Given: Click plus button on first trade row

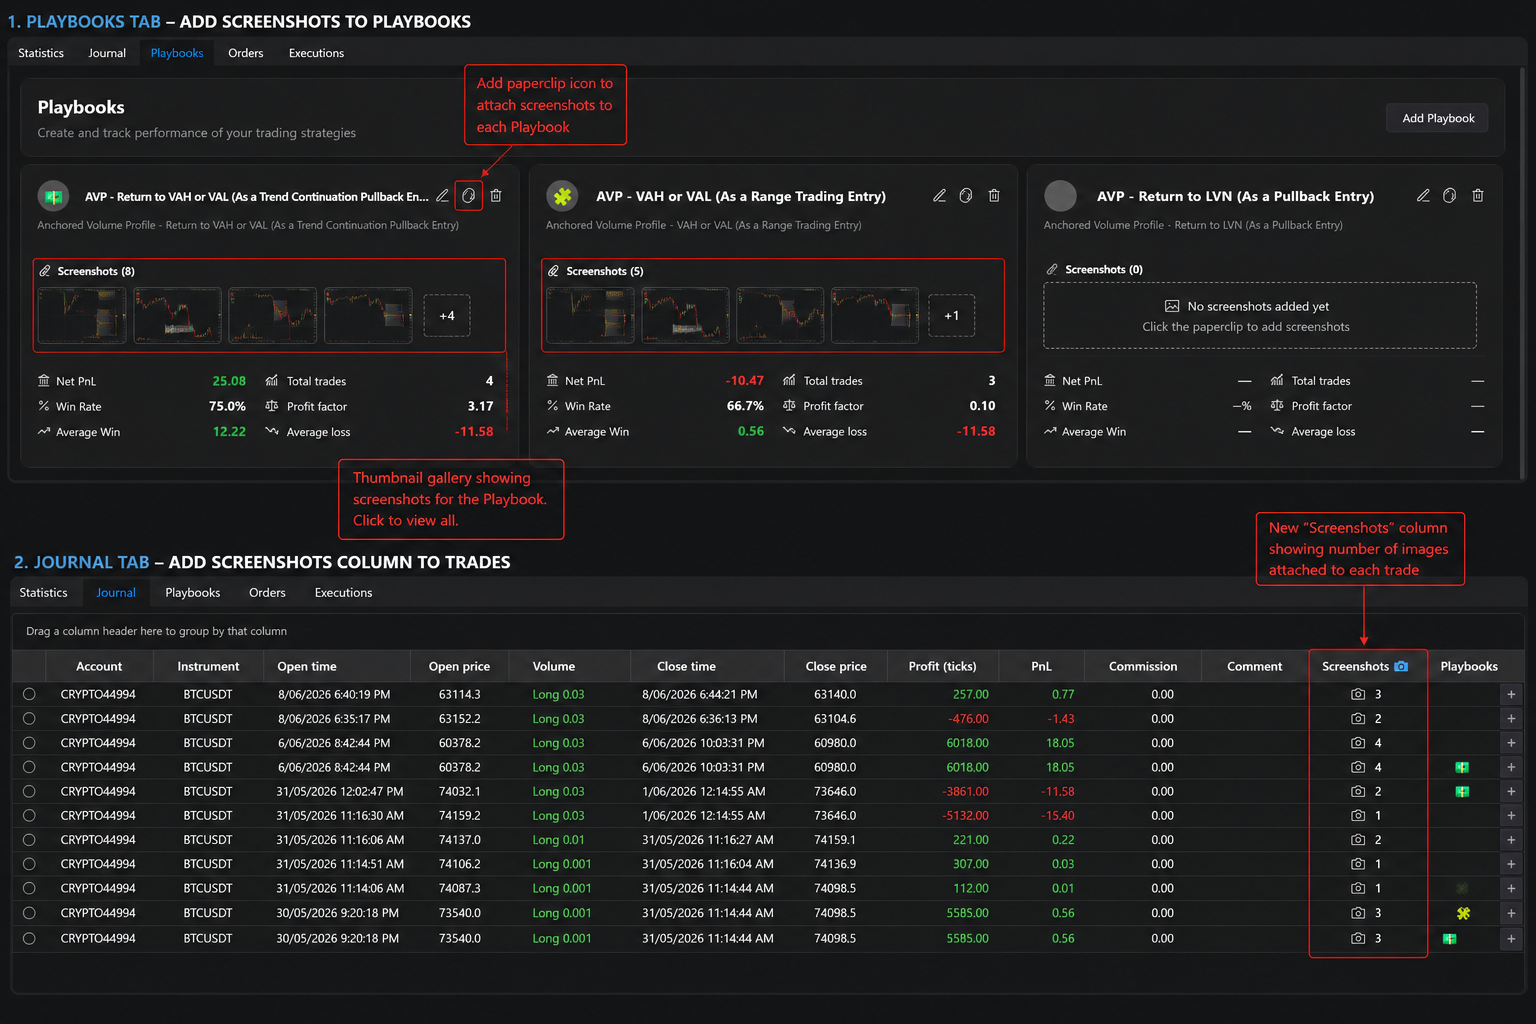Looking at the screenshot, I should tap(1511, 694).
